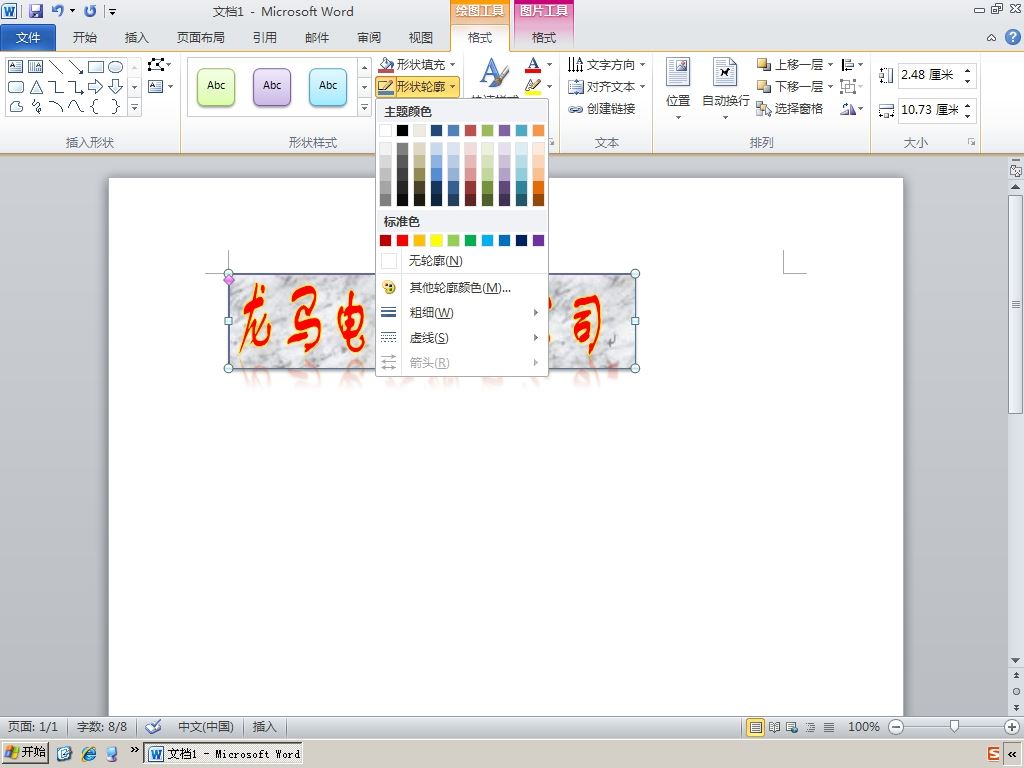Open Windows 开始 start button
This screenshot has width=1024, height=768.
(25, 752)
